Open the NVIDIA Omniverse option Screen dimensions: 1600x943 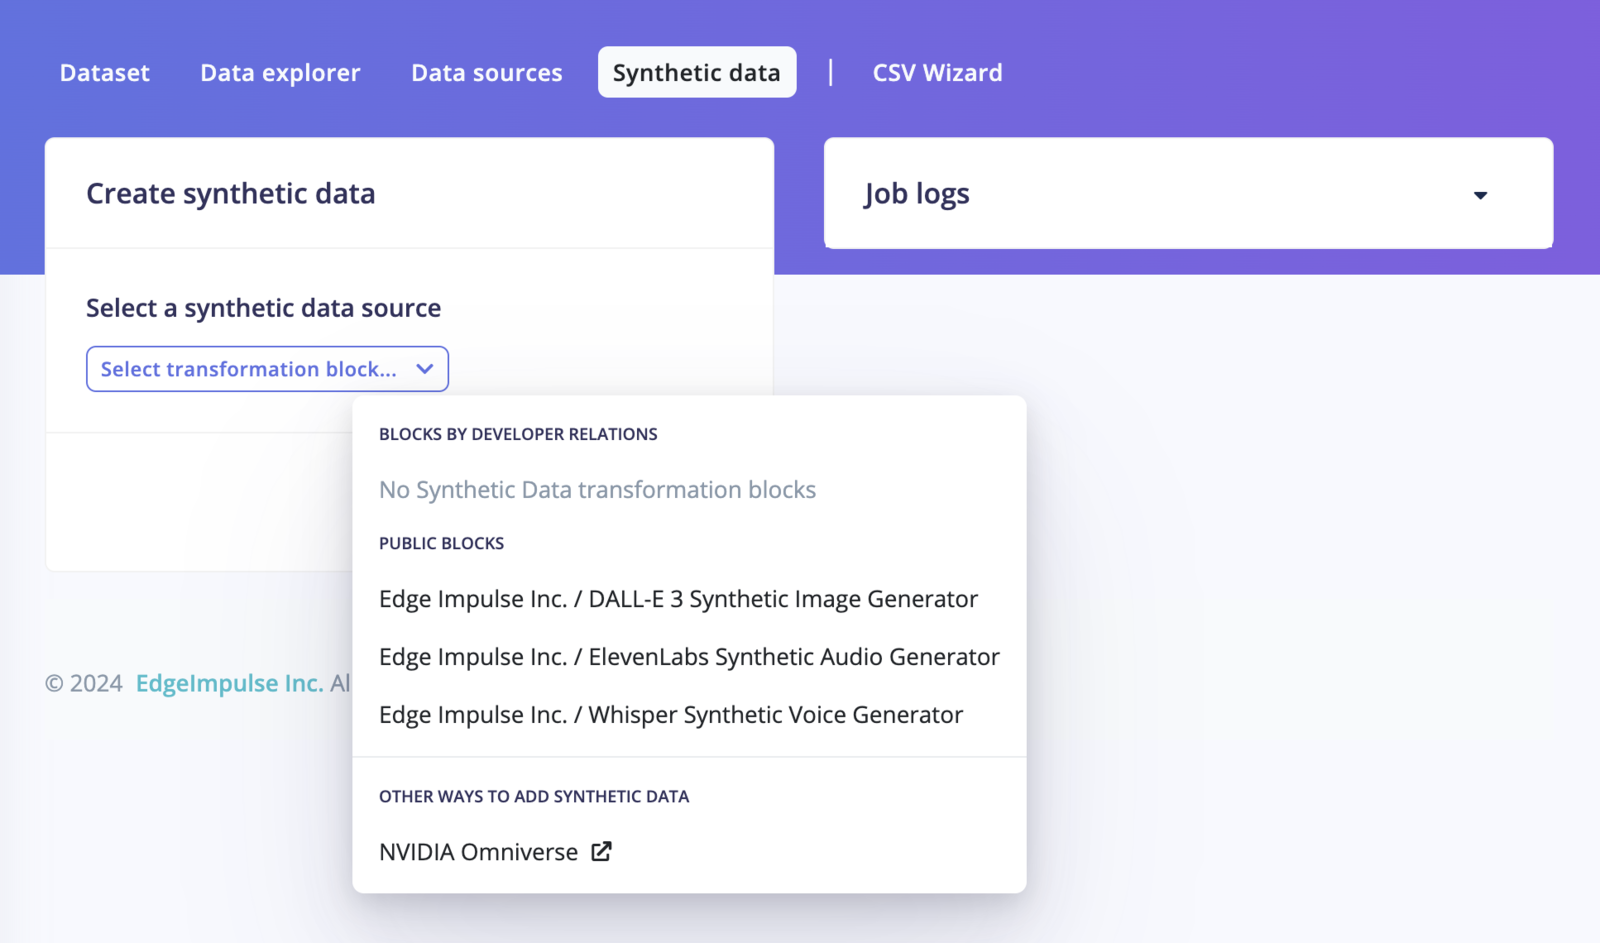click(495, 852)
